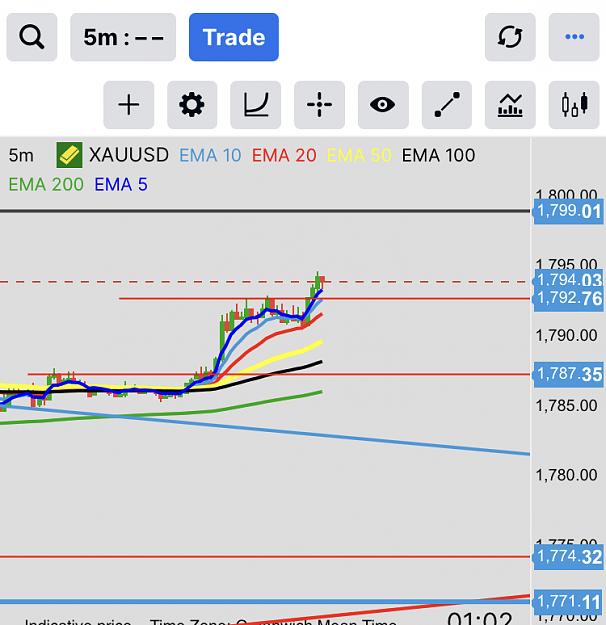
Task: Select the EMA 200 indicator label
Action: point(46,185)
